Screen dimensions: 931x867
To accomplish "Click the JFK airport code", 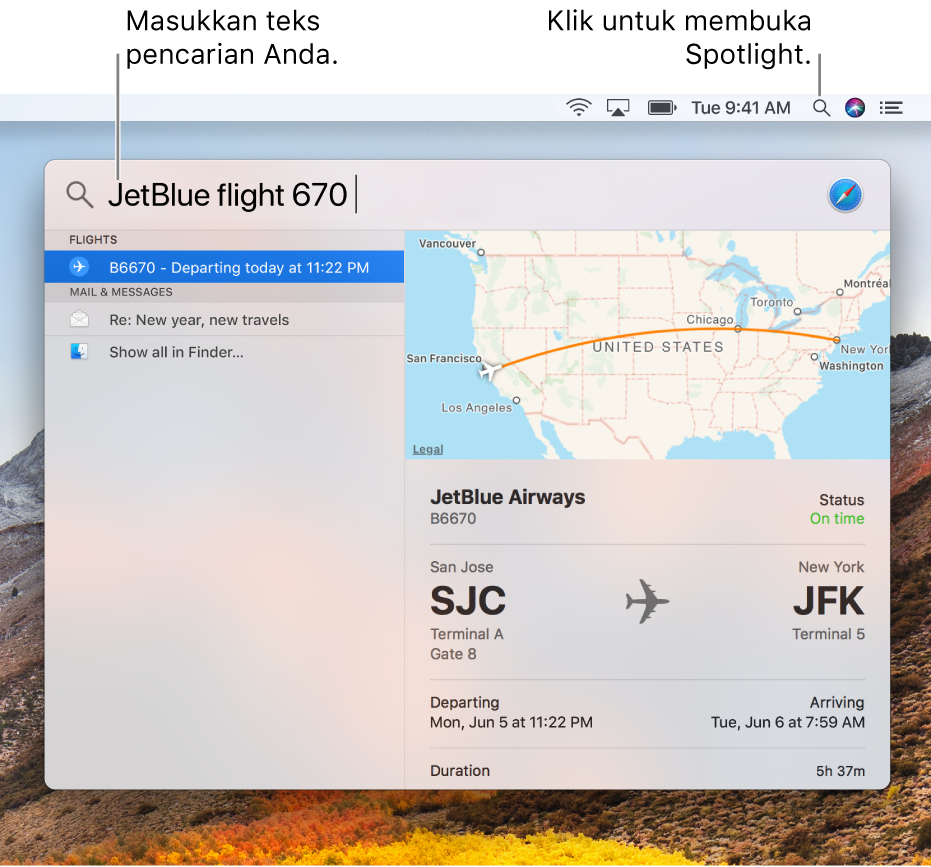I will coord(829,600).
